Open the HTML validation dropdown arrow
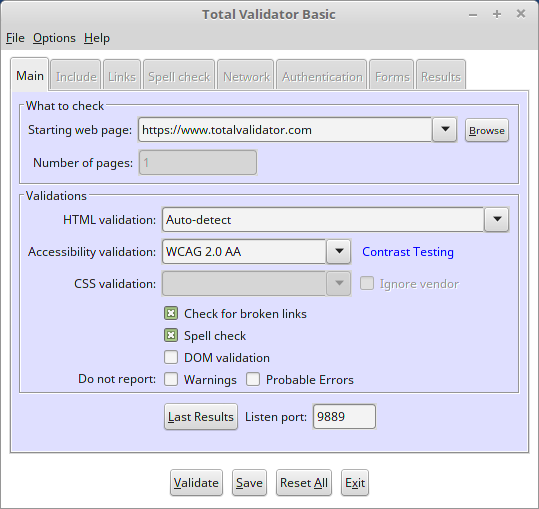 coord(497,219)
